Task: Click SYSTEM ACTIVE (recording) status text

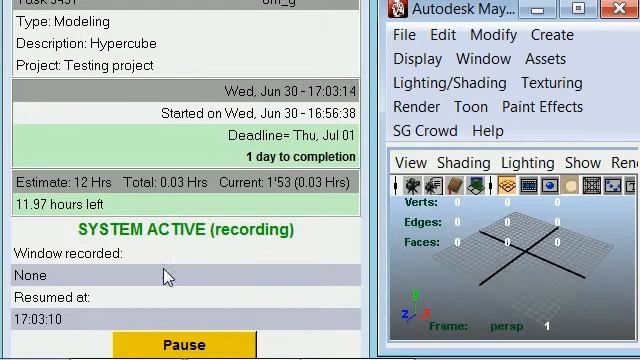Action: tap(186, 230)
